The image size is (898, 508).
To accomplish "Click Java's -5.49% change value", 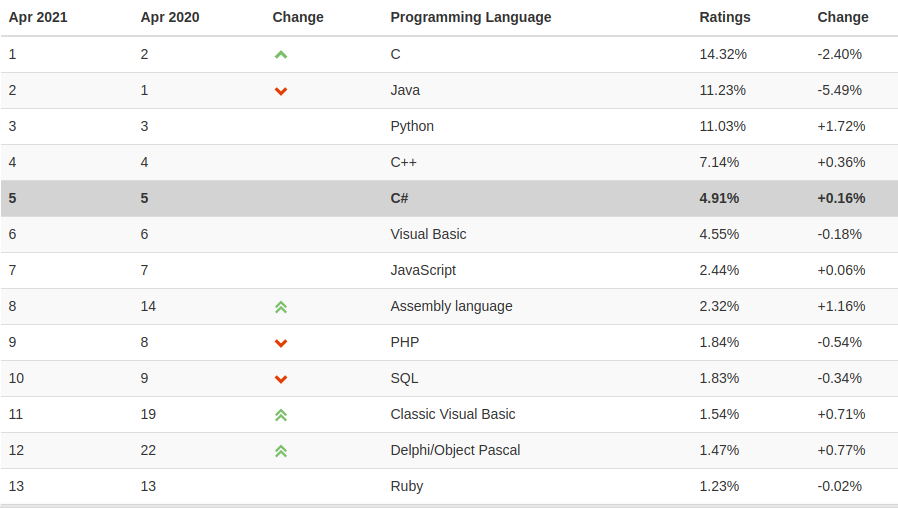I will [x=839, y=90].
